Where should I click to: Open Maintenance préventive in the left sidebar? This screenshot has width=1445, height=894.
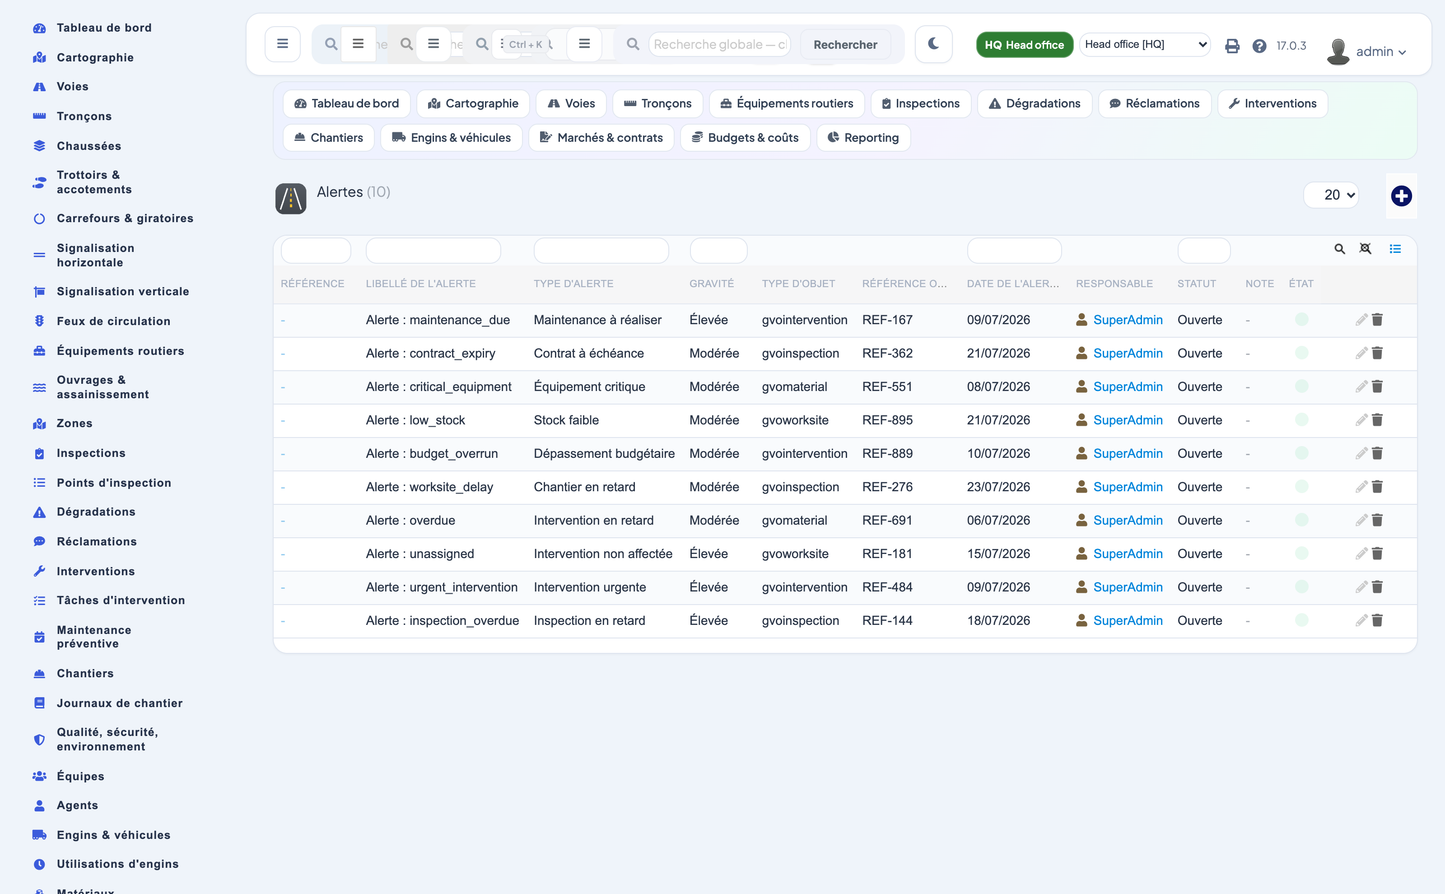[94, 637]
